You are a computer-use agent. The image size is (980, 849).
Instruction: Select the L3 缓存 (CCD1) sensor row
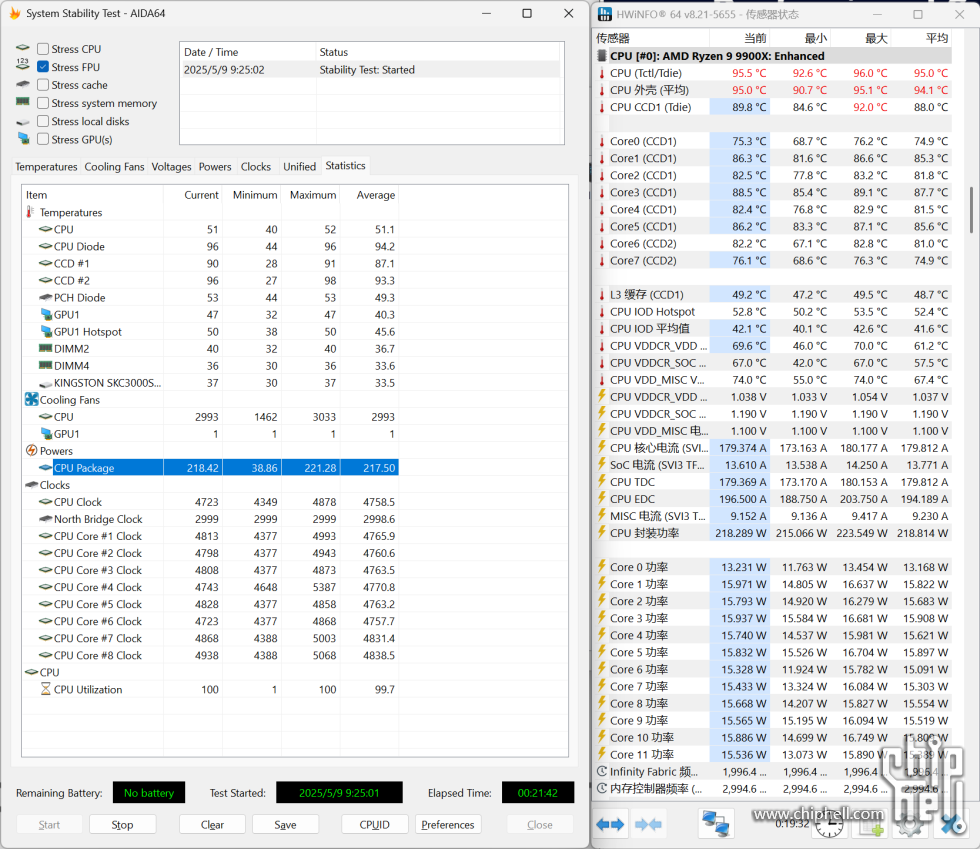tap(773, 294)
